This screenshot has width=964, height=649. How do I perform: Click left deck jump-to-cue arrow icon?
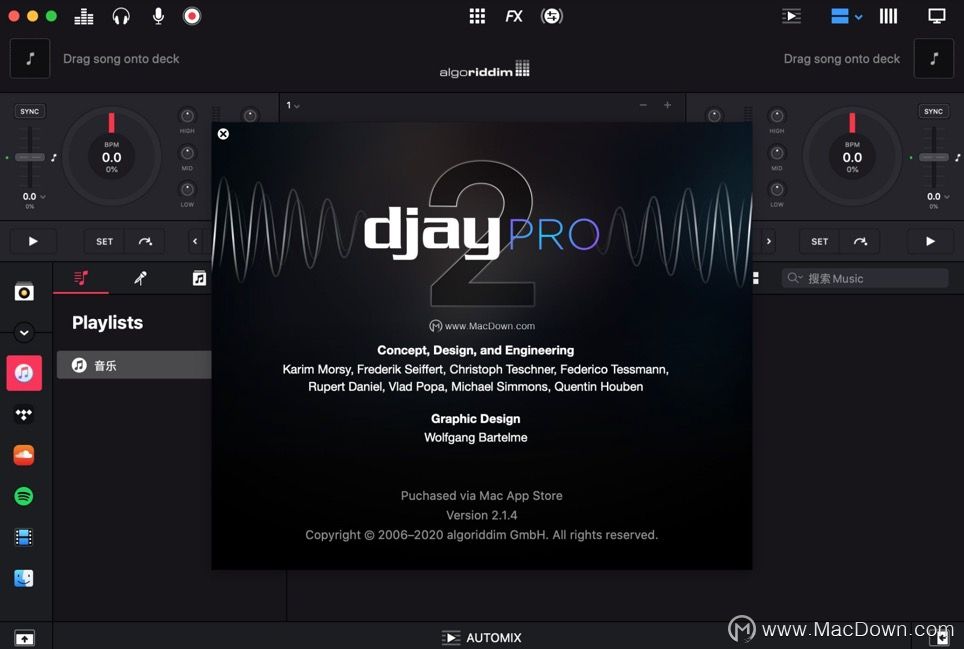coord(145,242)
